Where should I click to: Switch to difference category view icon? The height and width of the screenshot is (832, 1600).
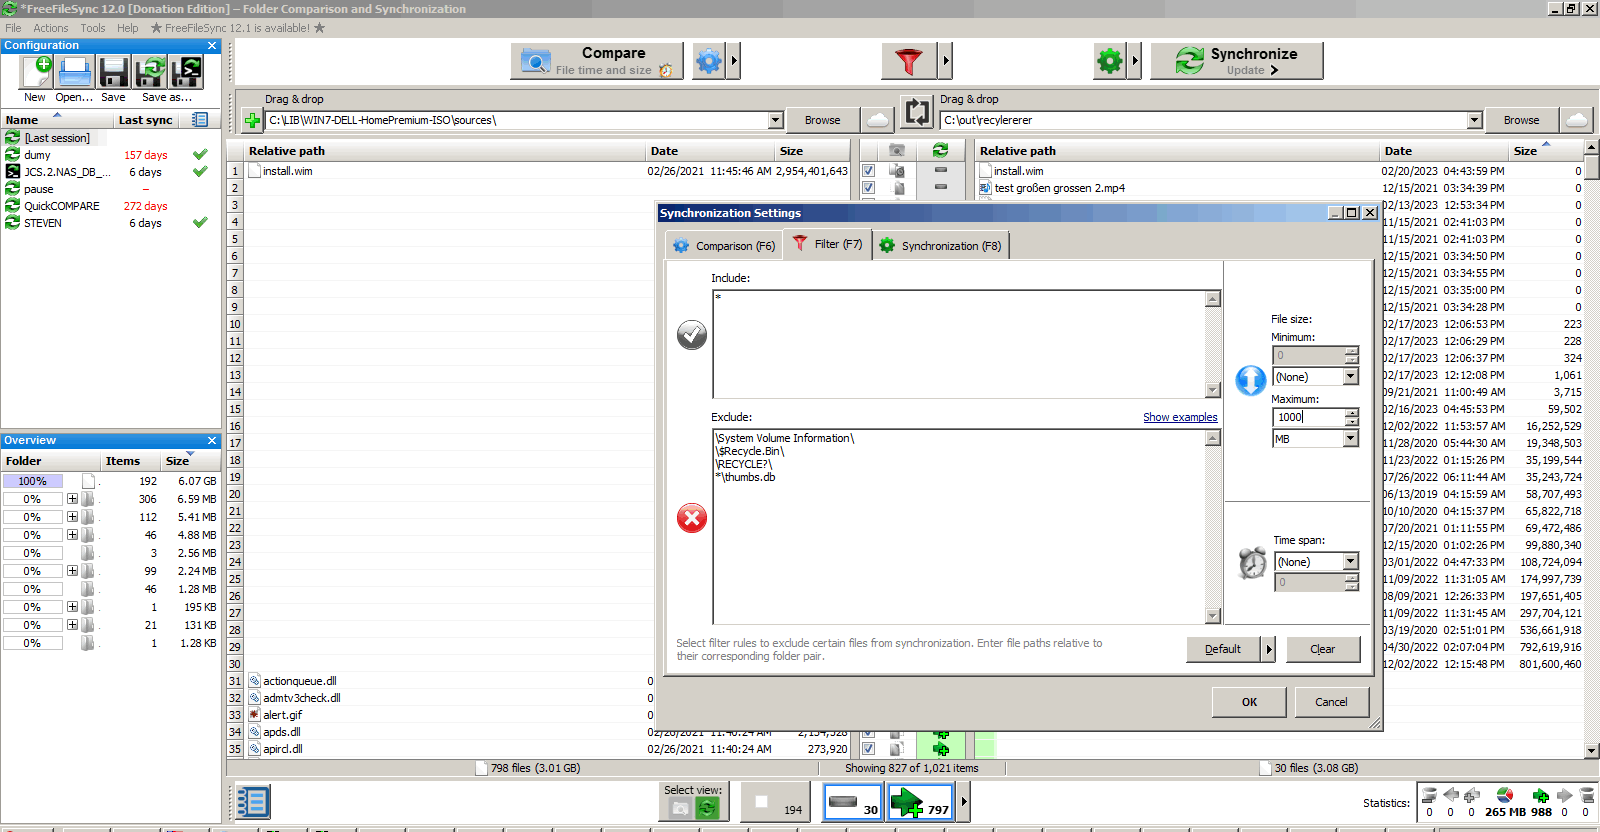point(680,808)
